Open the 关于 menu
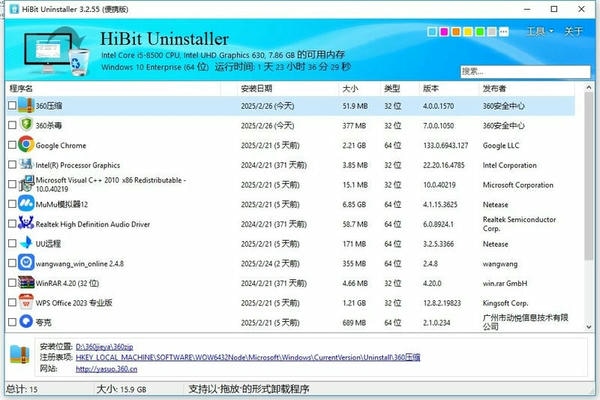 click(x=573, y=31)
